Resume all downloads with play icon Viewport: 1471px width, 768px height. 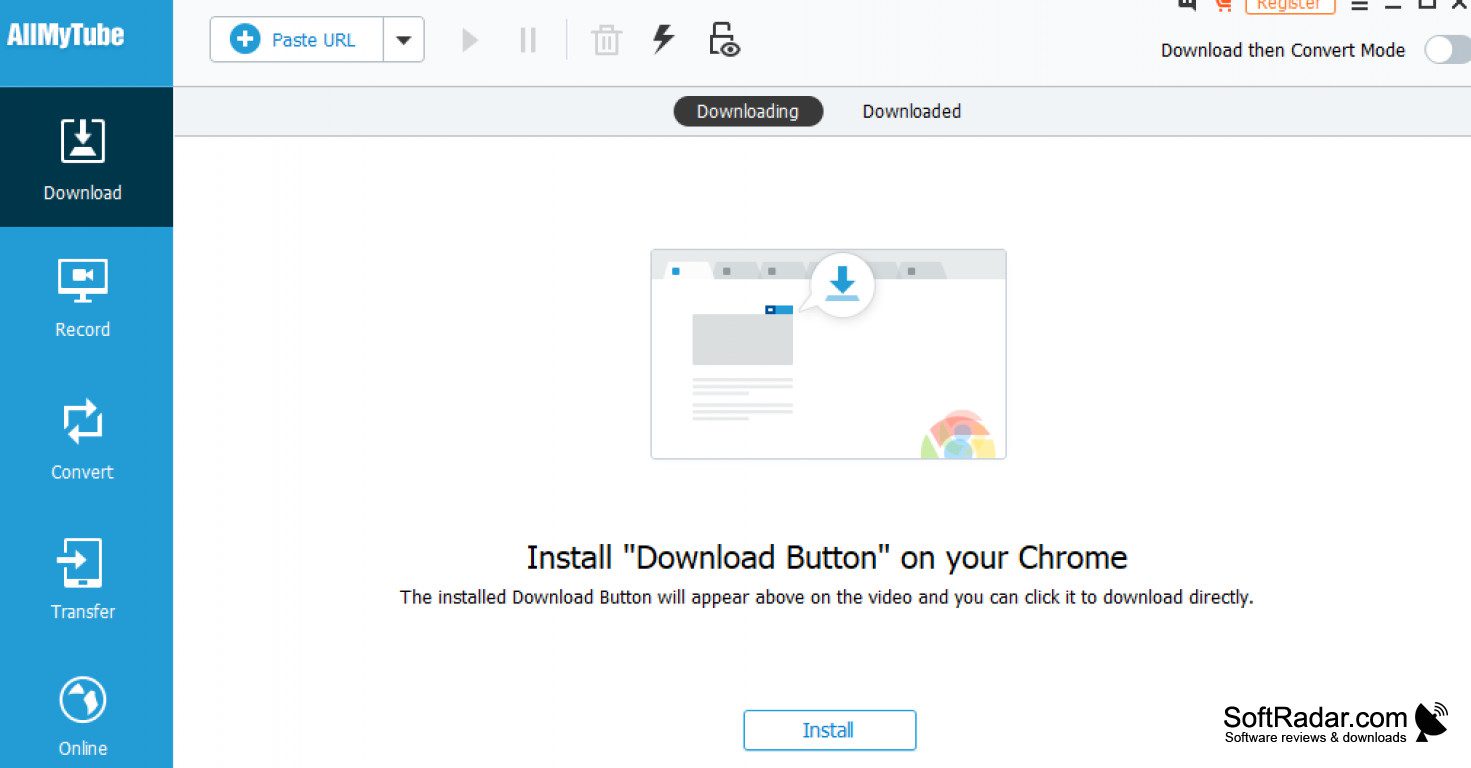(x=469, y=40)
